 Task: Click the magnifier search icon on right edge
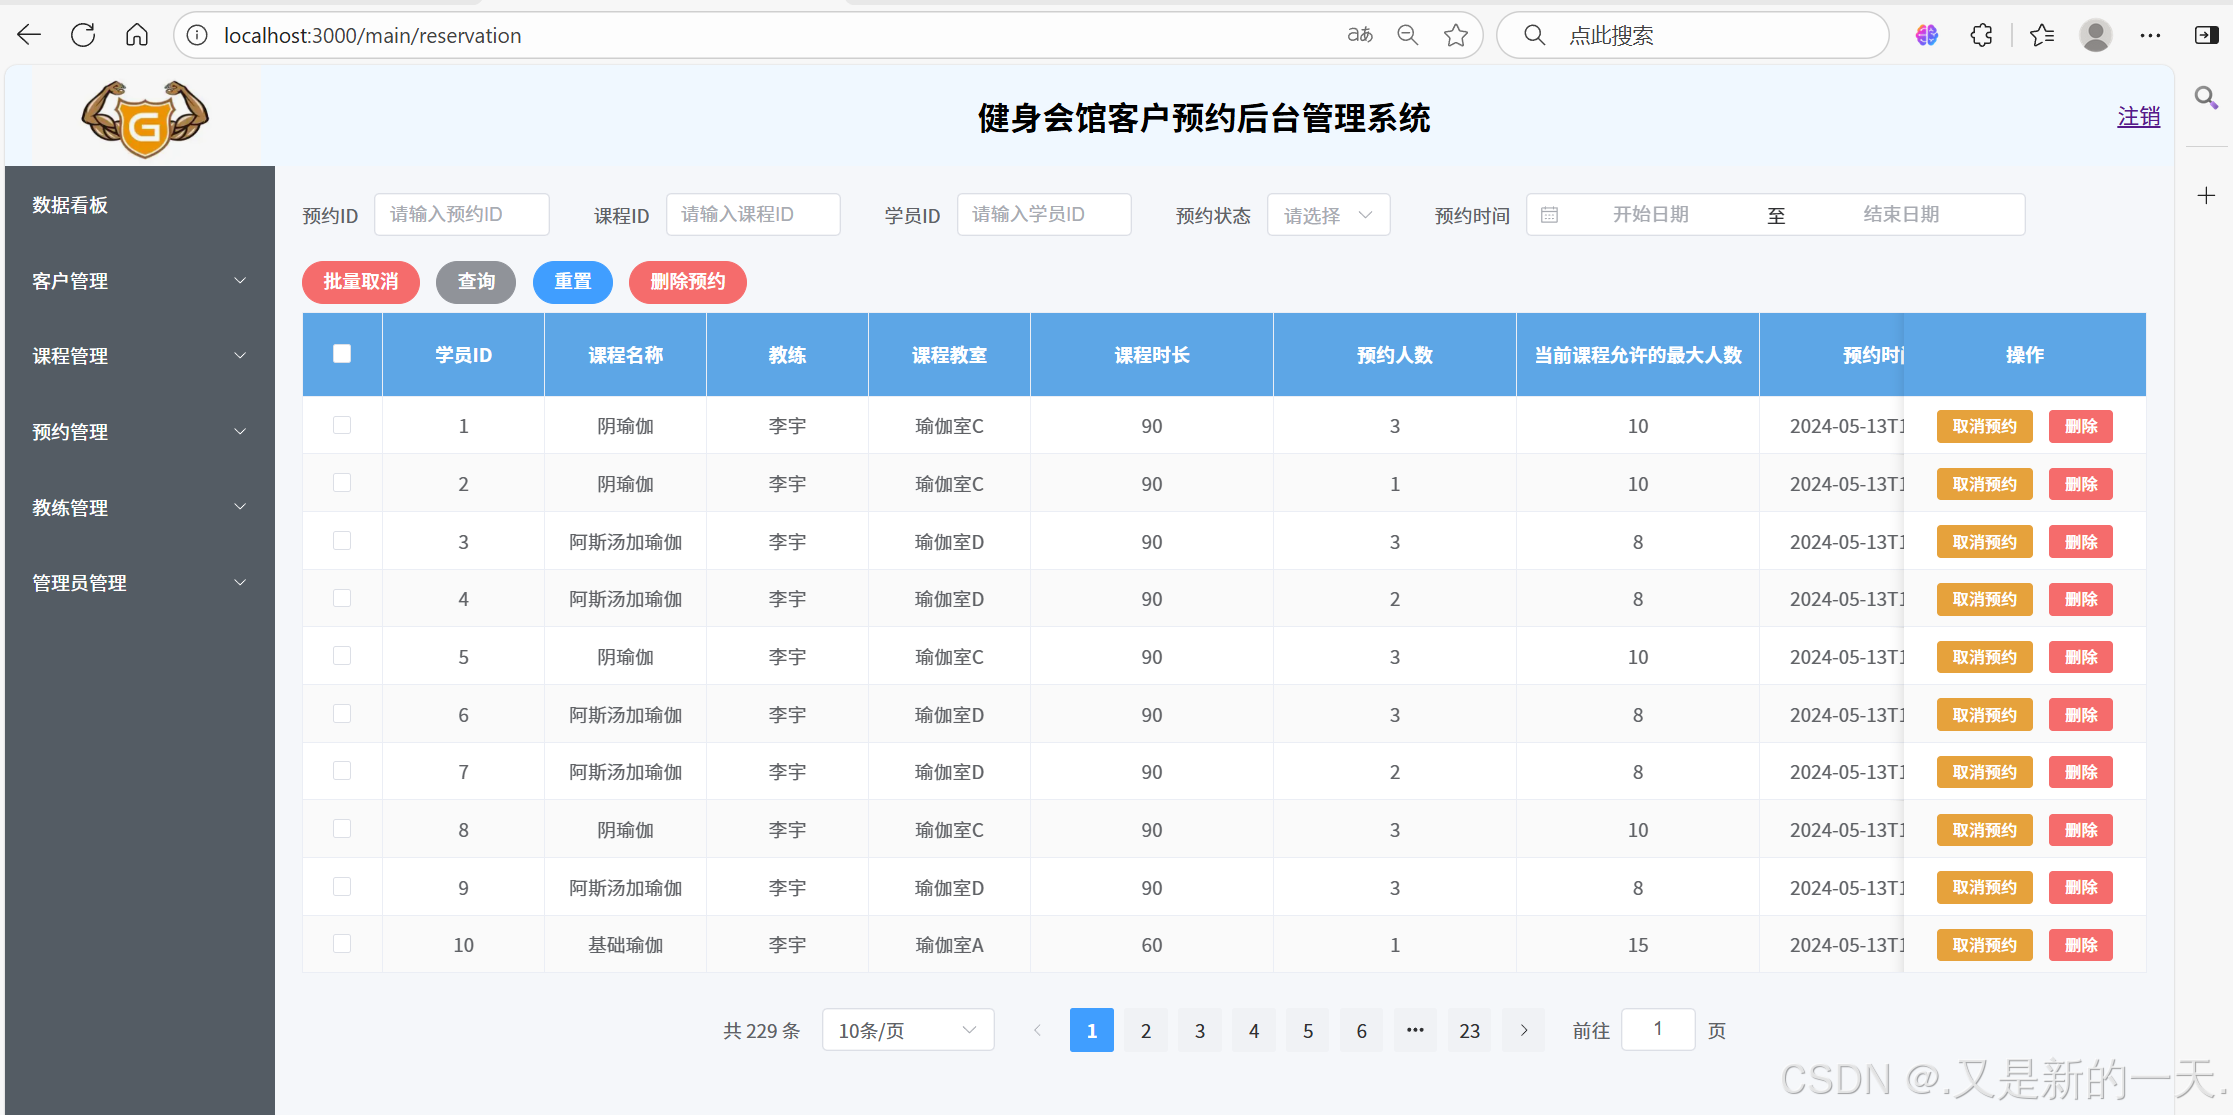click(x=2205, y=98)
